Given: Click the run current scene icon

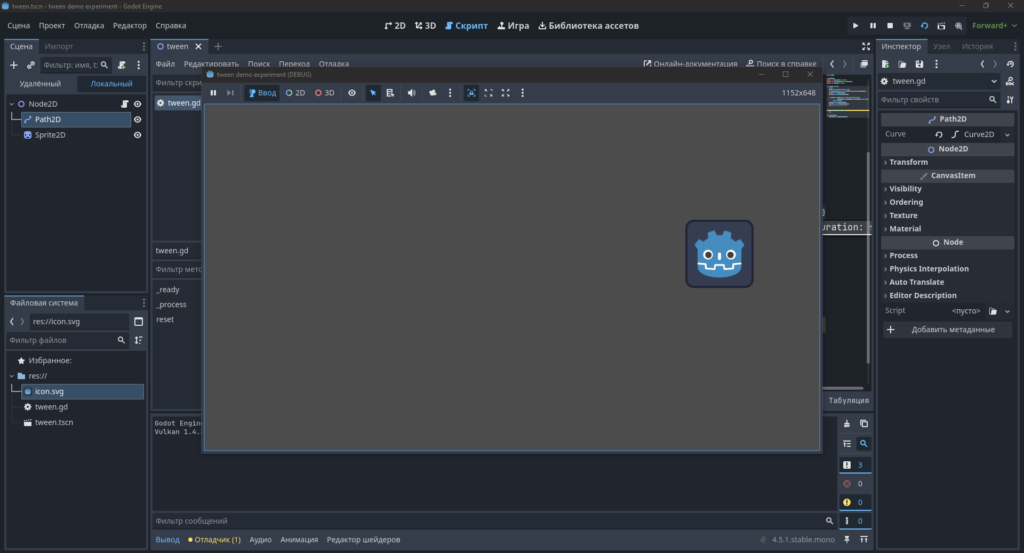Looking at the screenshot, I should [x=941, y=25].
